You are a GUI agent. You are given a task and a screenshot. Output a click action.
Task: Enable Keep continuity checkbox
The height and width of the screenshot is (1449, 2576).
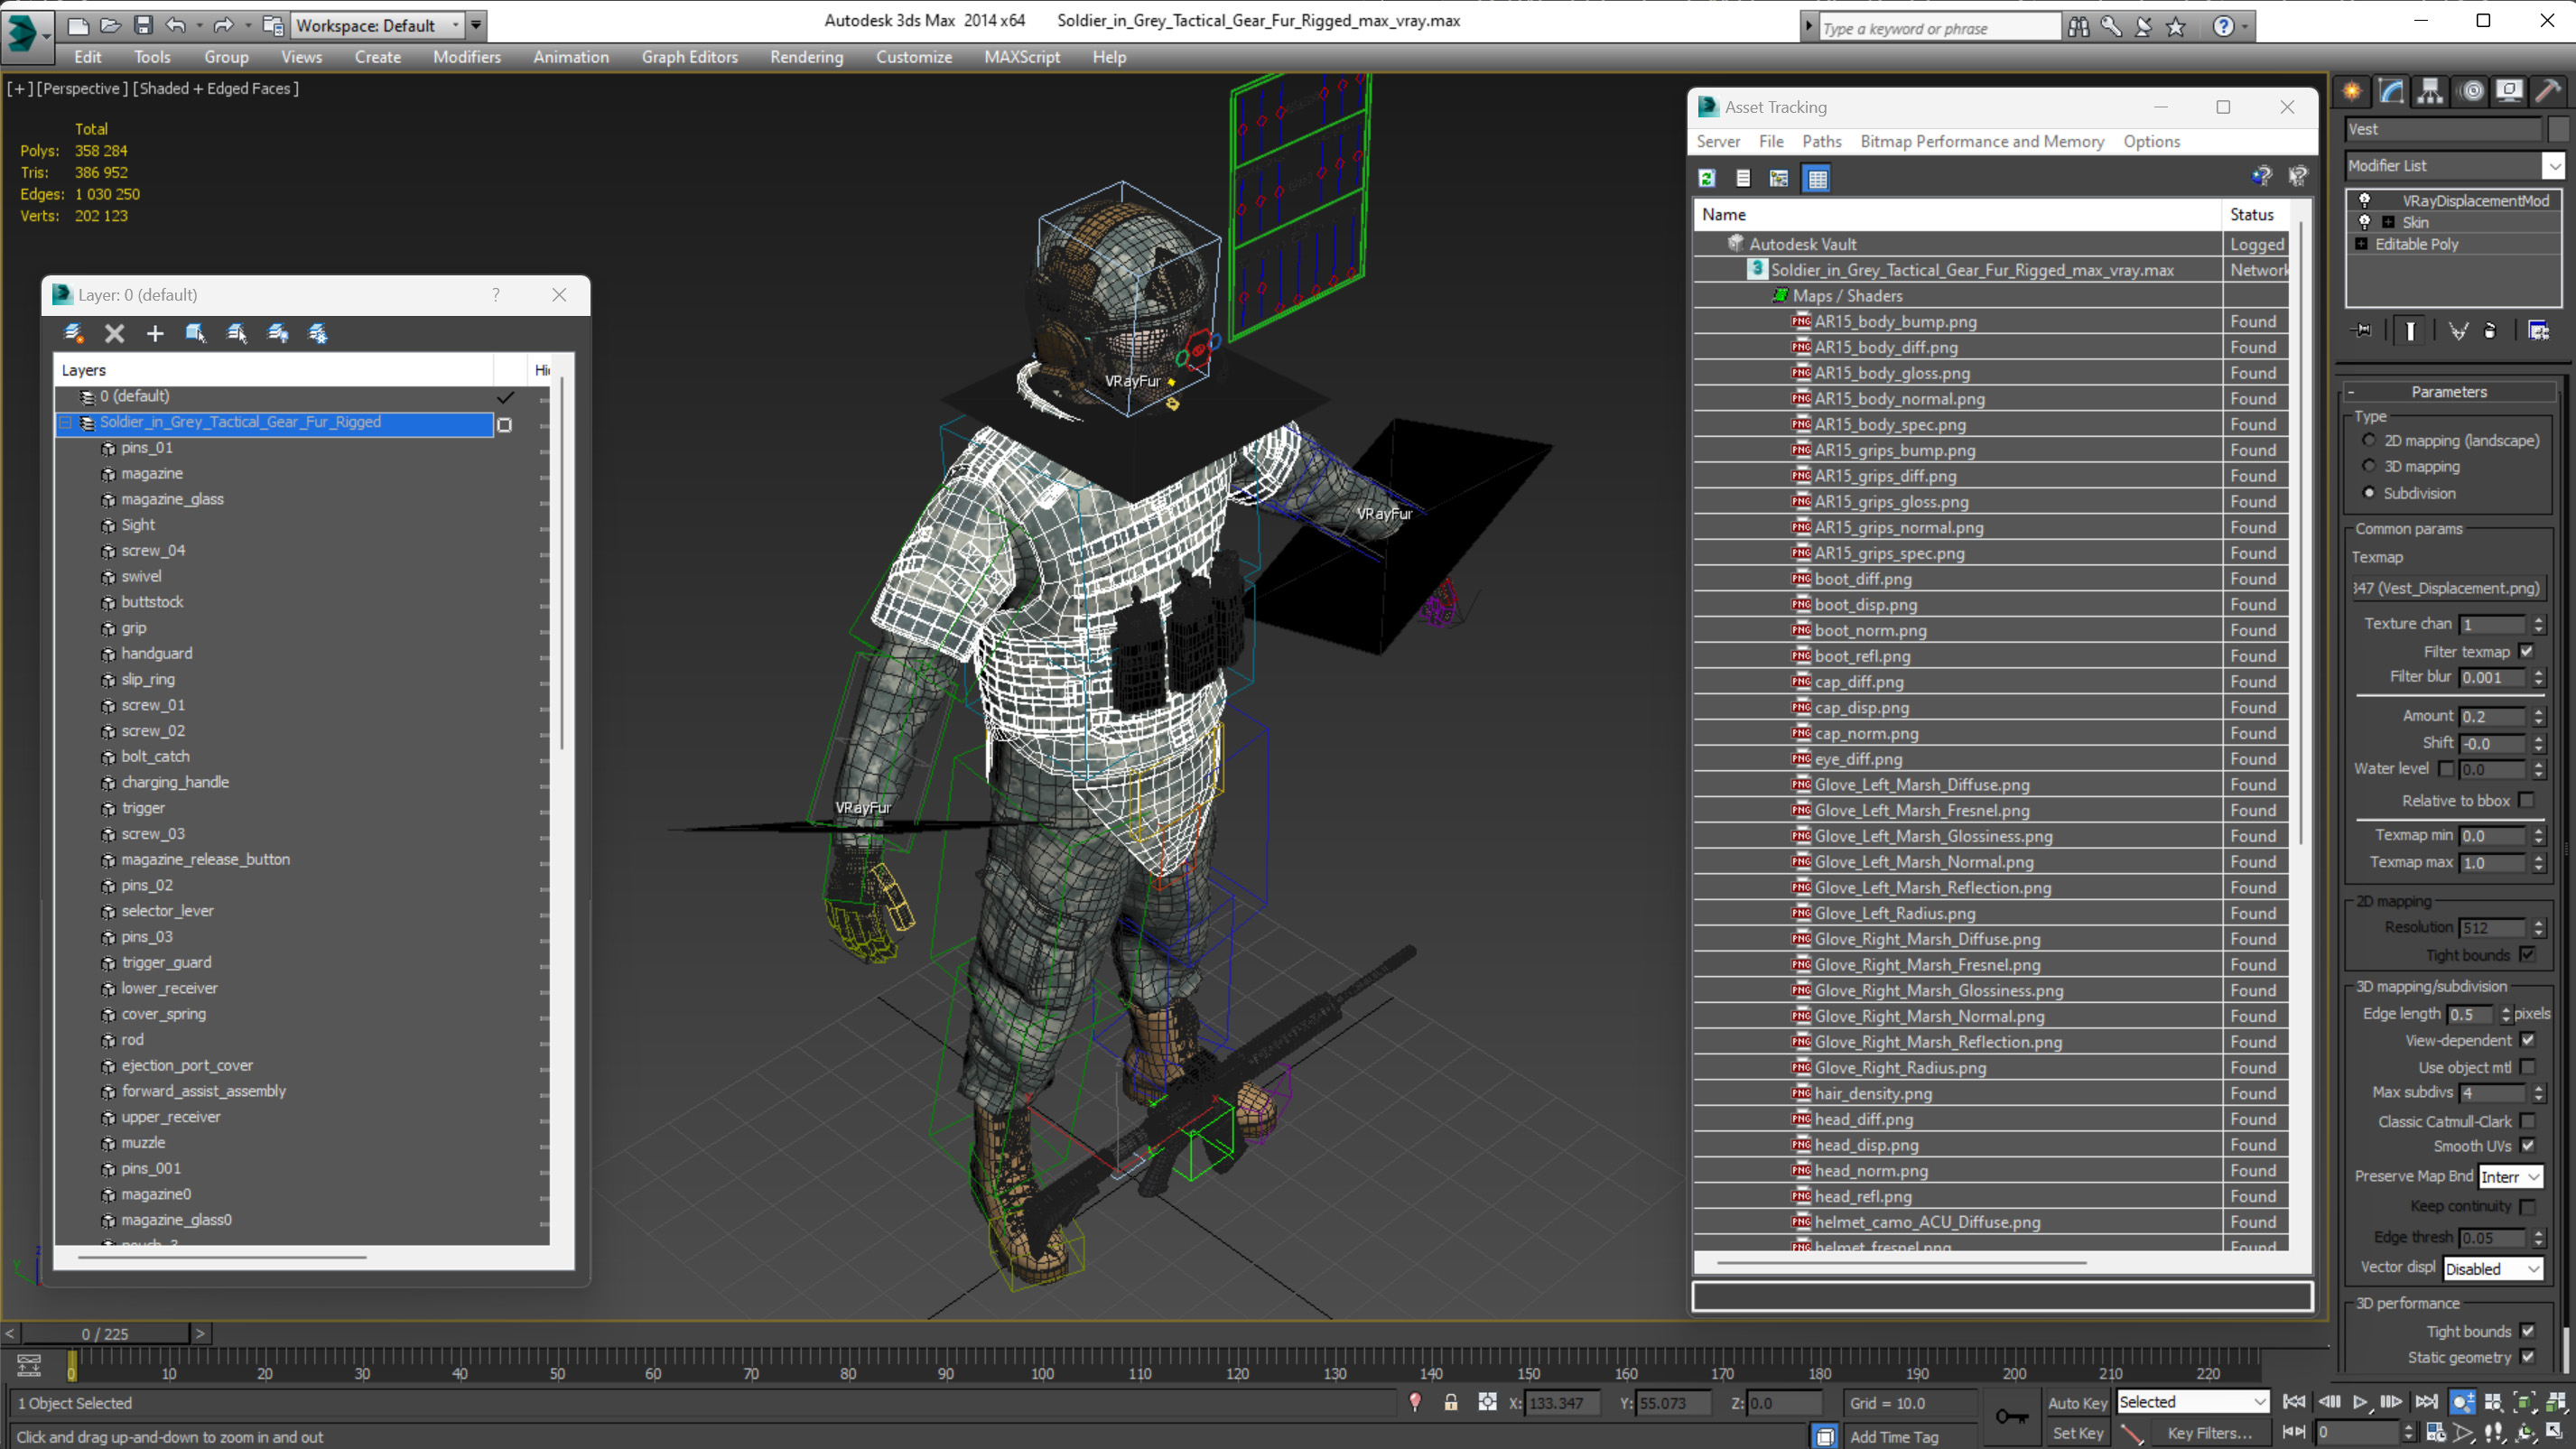point(2527,1207)
